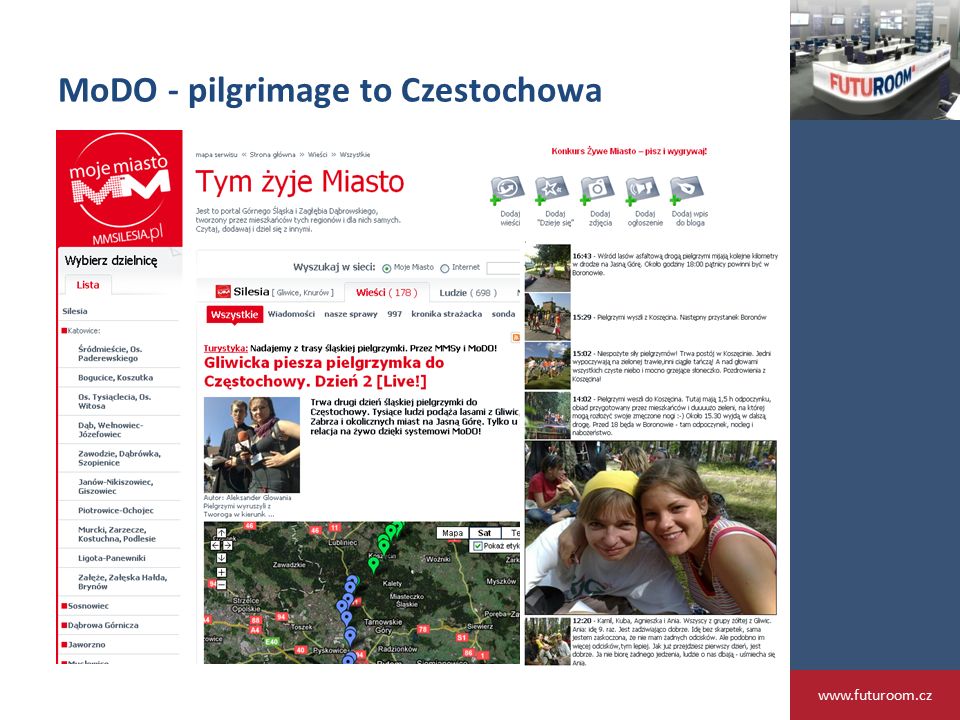
Task: Select the Wiadomości news filter
Action: coord(291,314)
